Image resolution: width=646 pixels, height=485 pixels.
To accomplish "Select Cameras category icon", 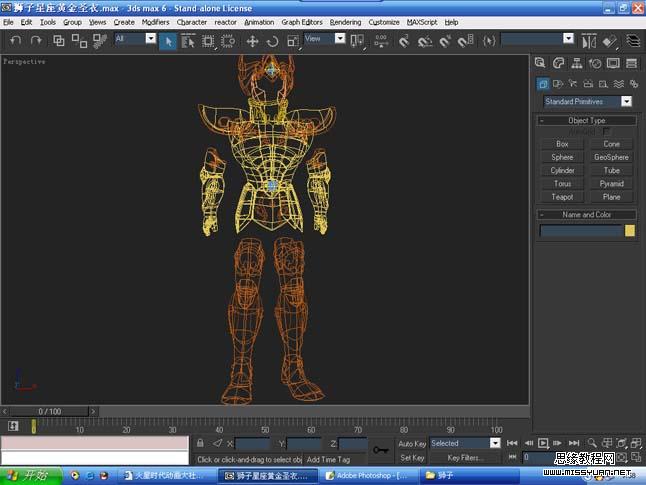I will pyautogui.click(x=588, y=84).
